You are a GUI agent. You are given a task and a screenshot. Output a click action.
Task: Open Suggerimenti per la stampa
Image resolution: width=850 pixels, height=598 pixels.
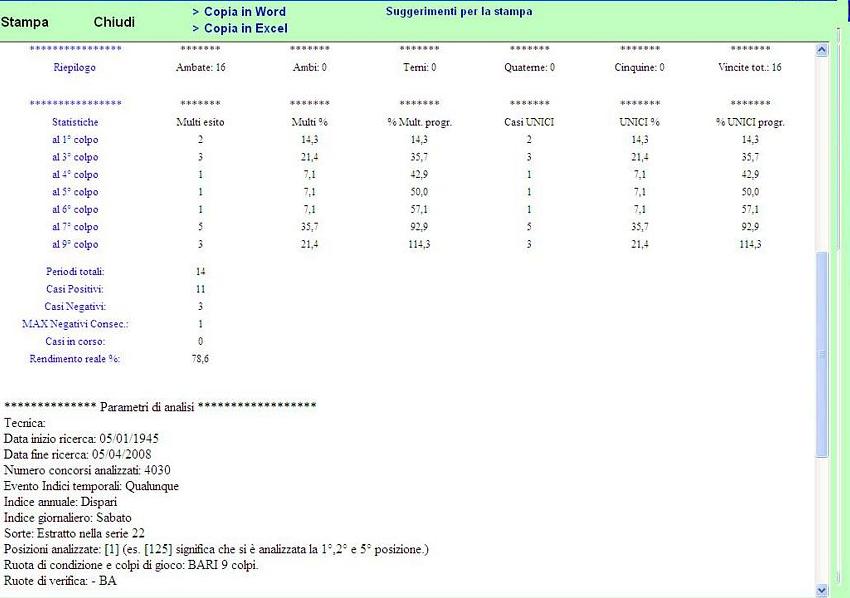pyautogui.click(x=459, y=12)
